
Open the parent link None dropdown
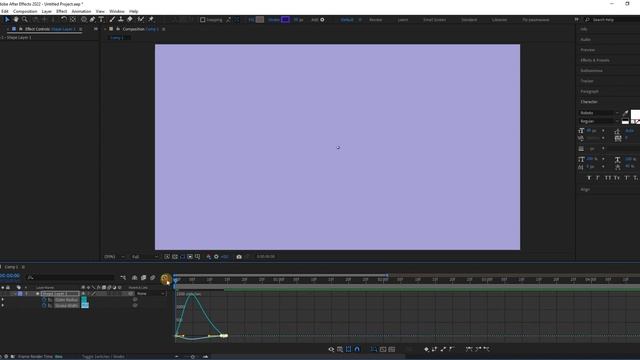151,293
